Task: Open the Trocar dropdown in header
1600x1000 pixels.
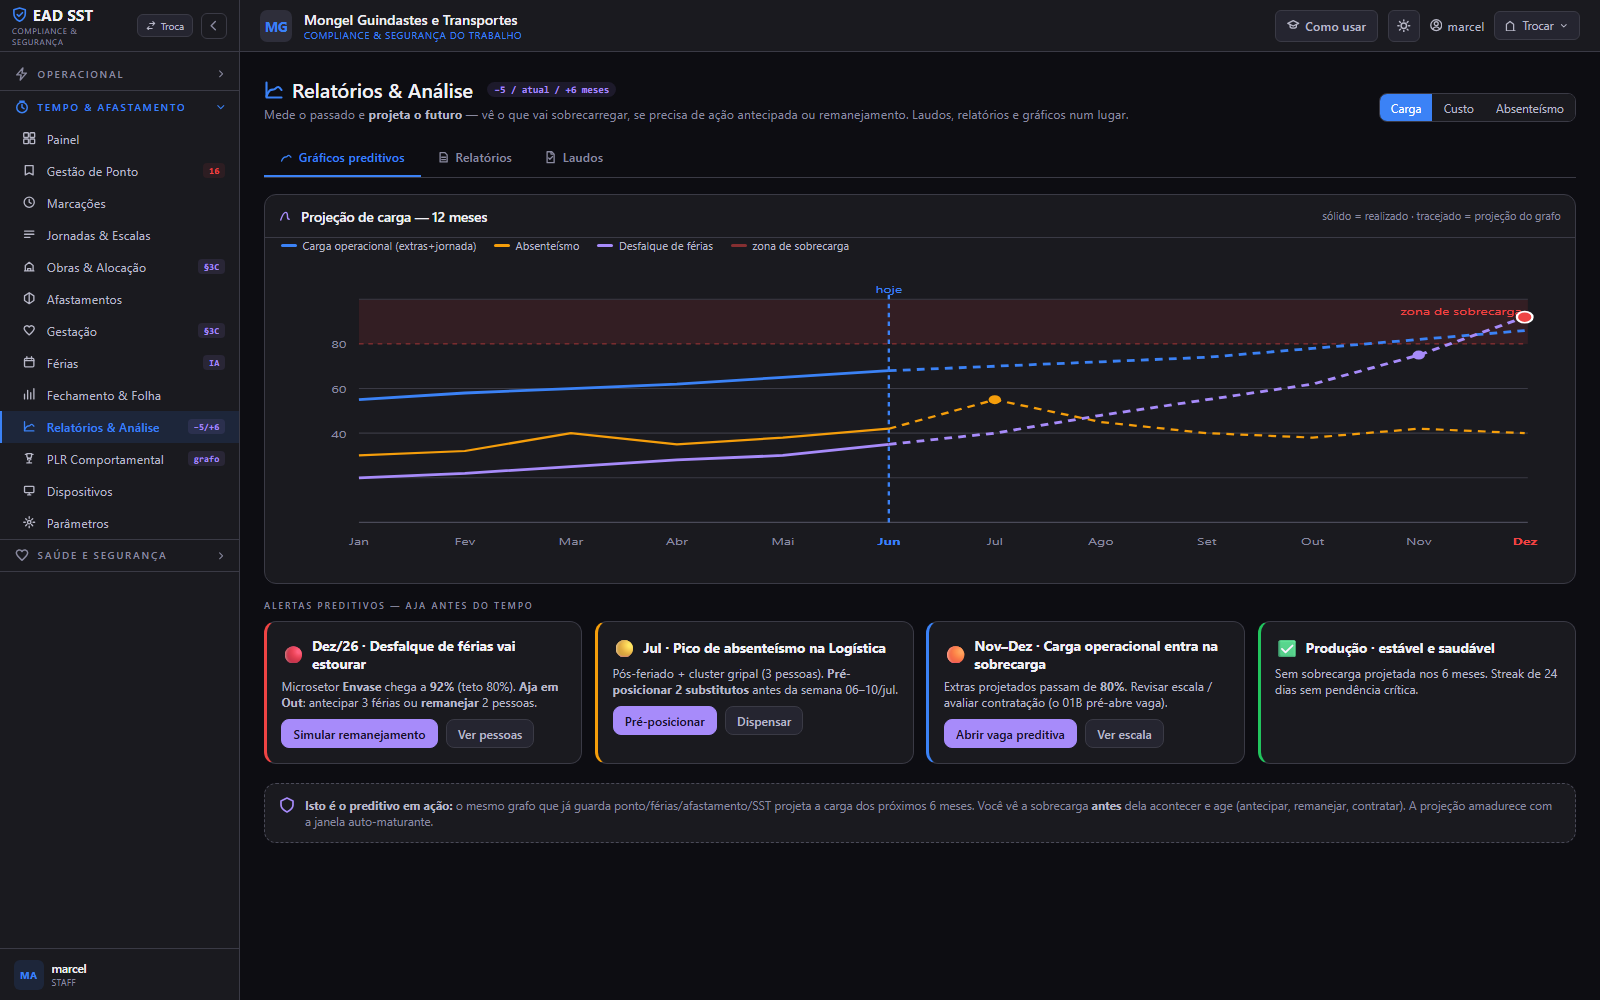Action: (1536, 26)
